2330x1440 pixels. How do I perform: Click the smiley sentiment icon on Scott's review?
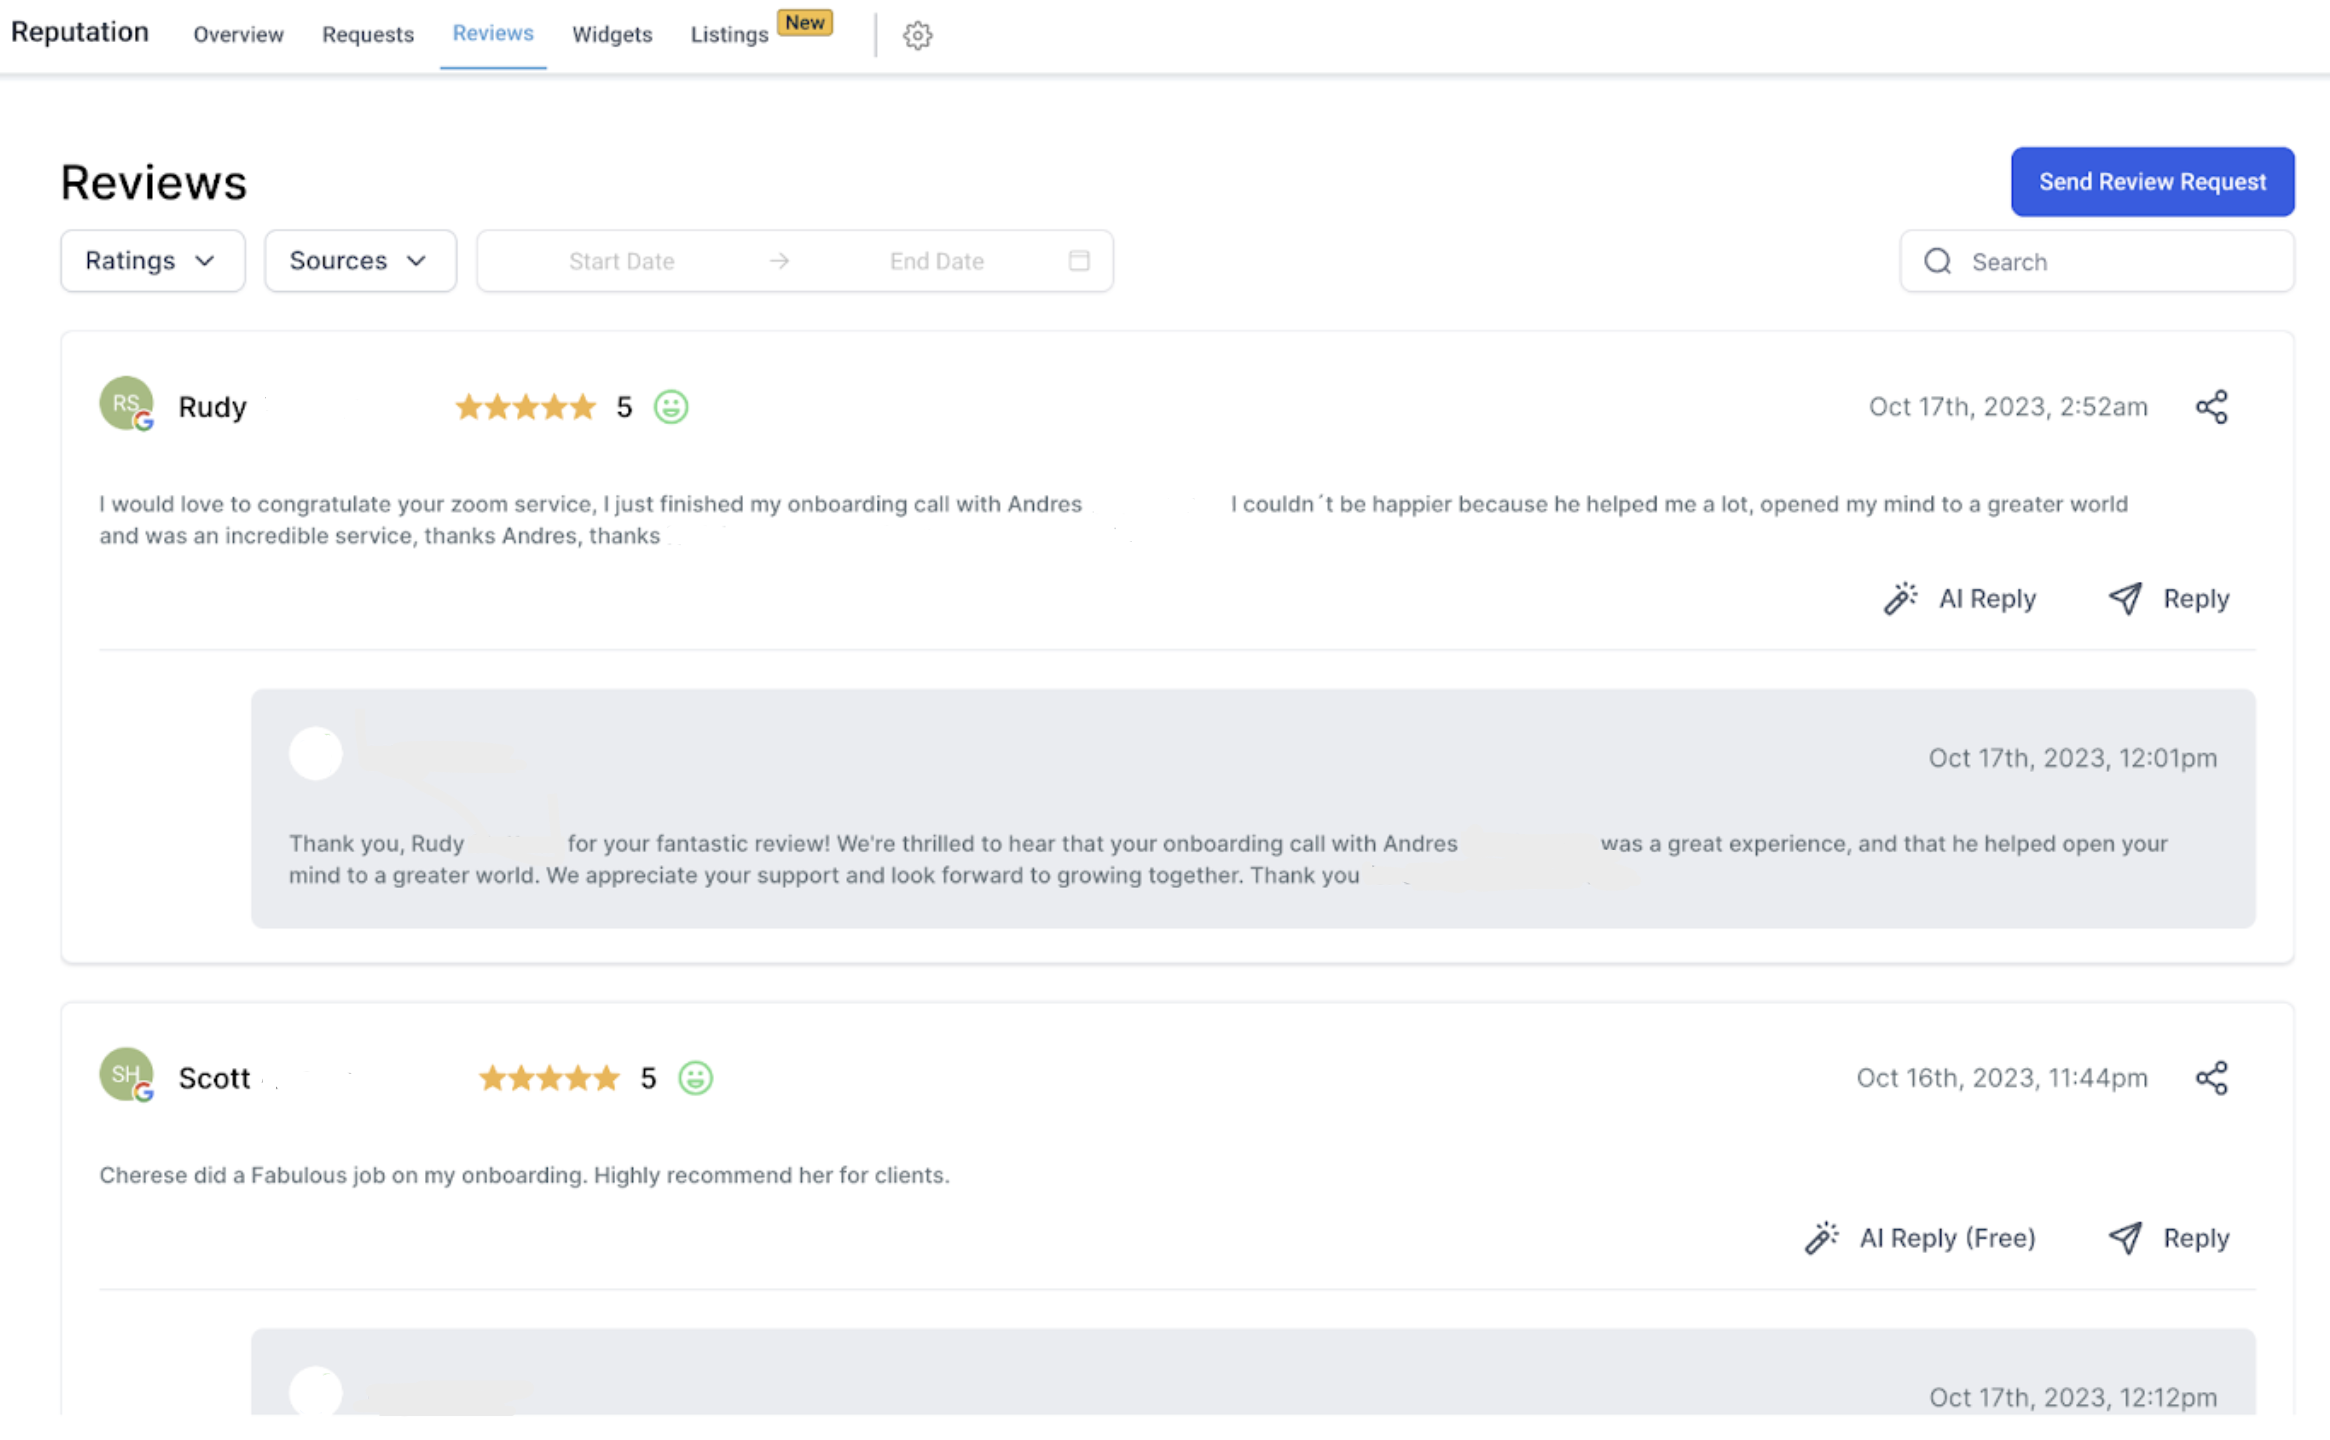point(695,1078)
